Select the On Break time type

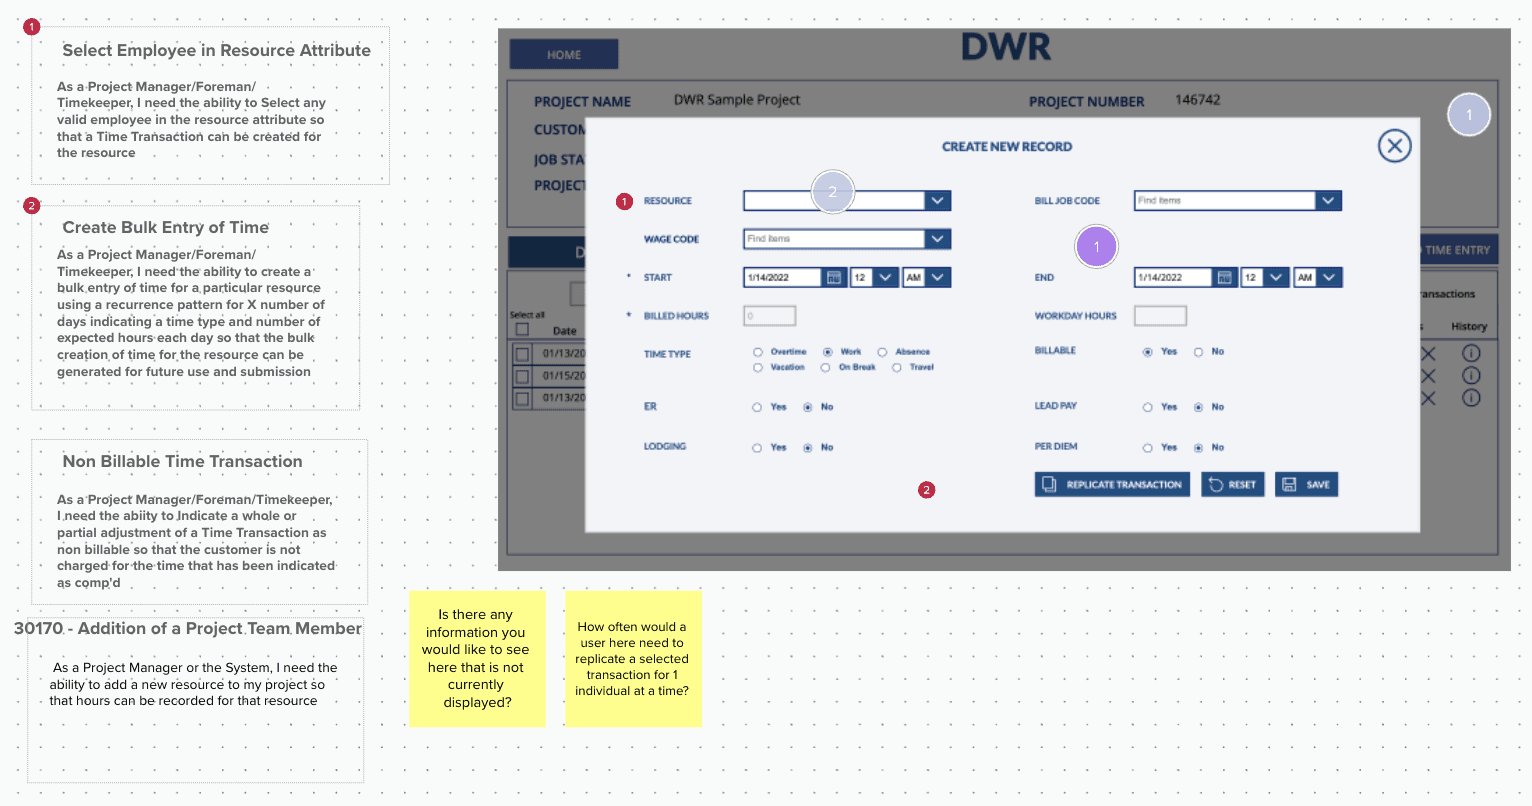point(825,368)
